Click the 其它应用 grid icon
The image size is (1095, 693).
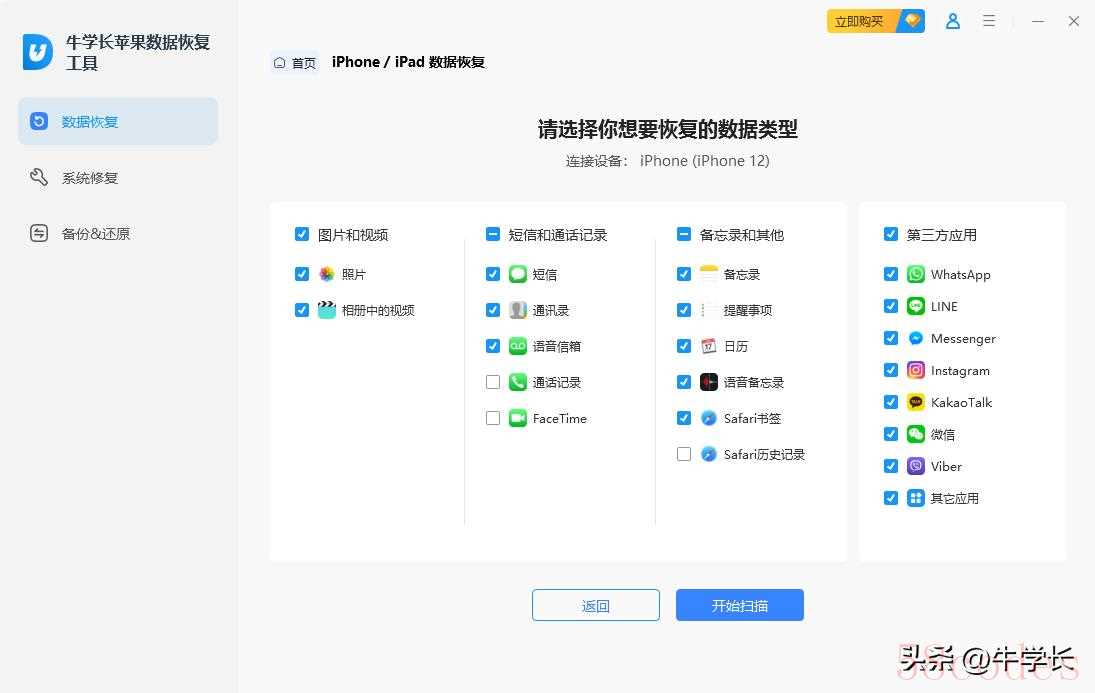[916, 498]
